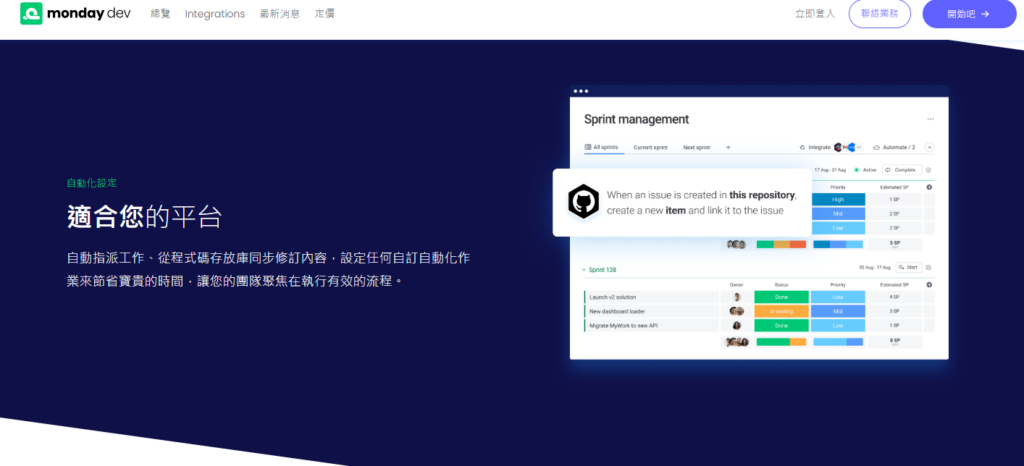Open the Integrations menu item

tap(215, 14)
